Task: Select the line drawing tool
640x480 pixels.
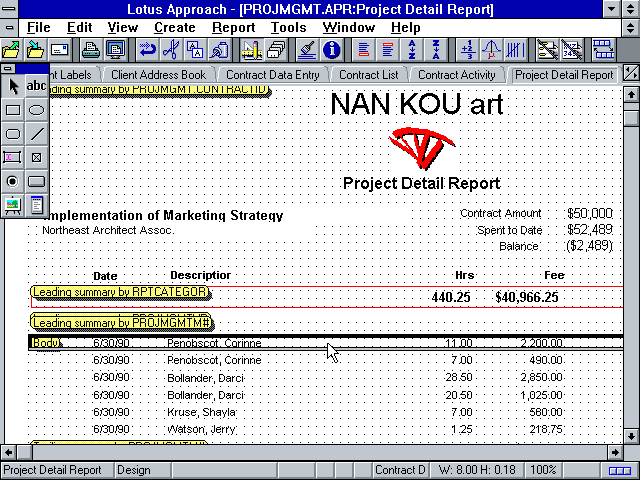Action: tap(37, 134)
